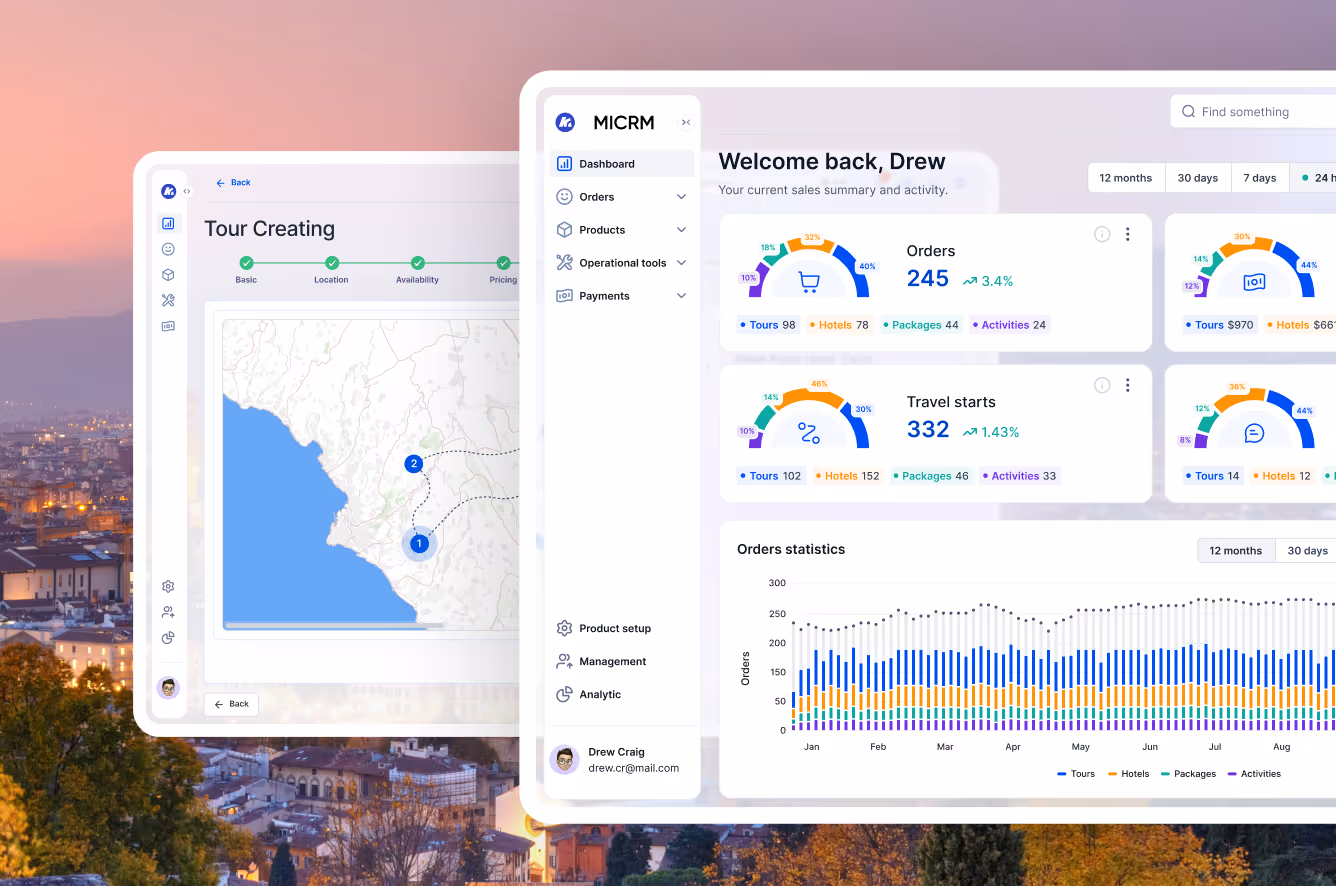Click map marker 1 in Tour Creating
The image size is (1336, 886).
[x=420, y=544]
